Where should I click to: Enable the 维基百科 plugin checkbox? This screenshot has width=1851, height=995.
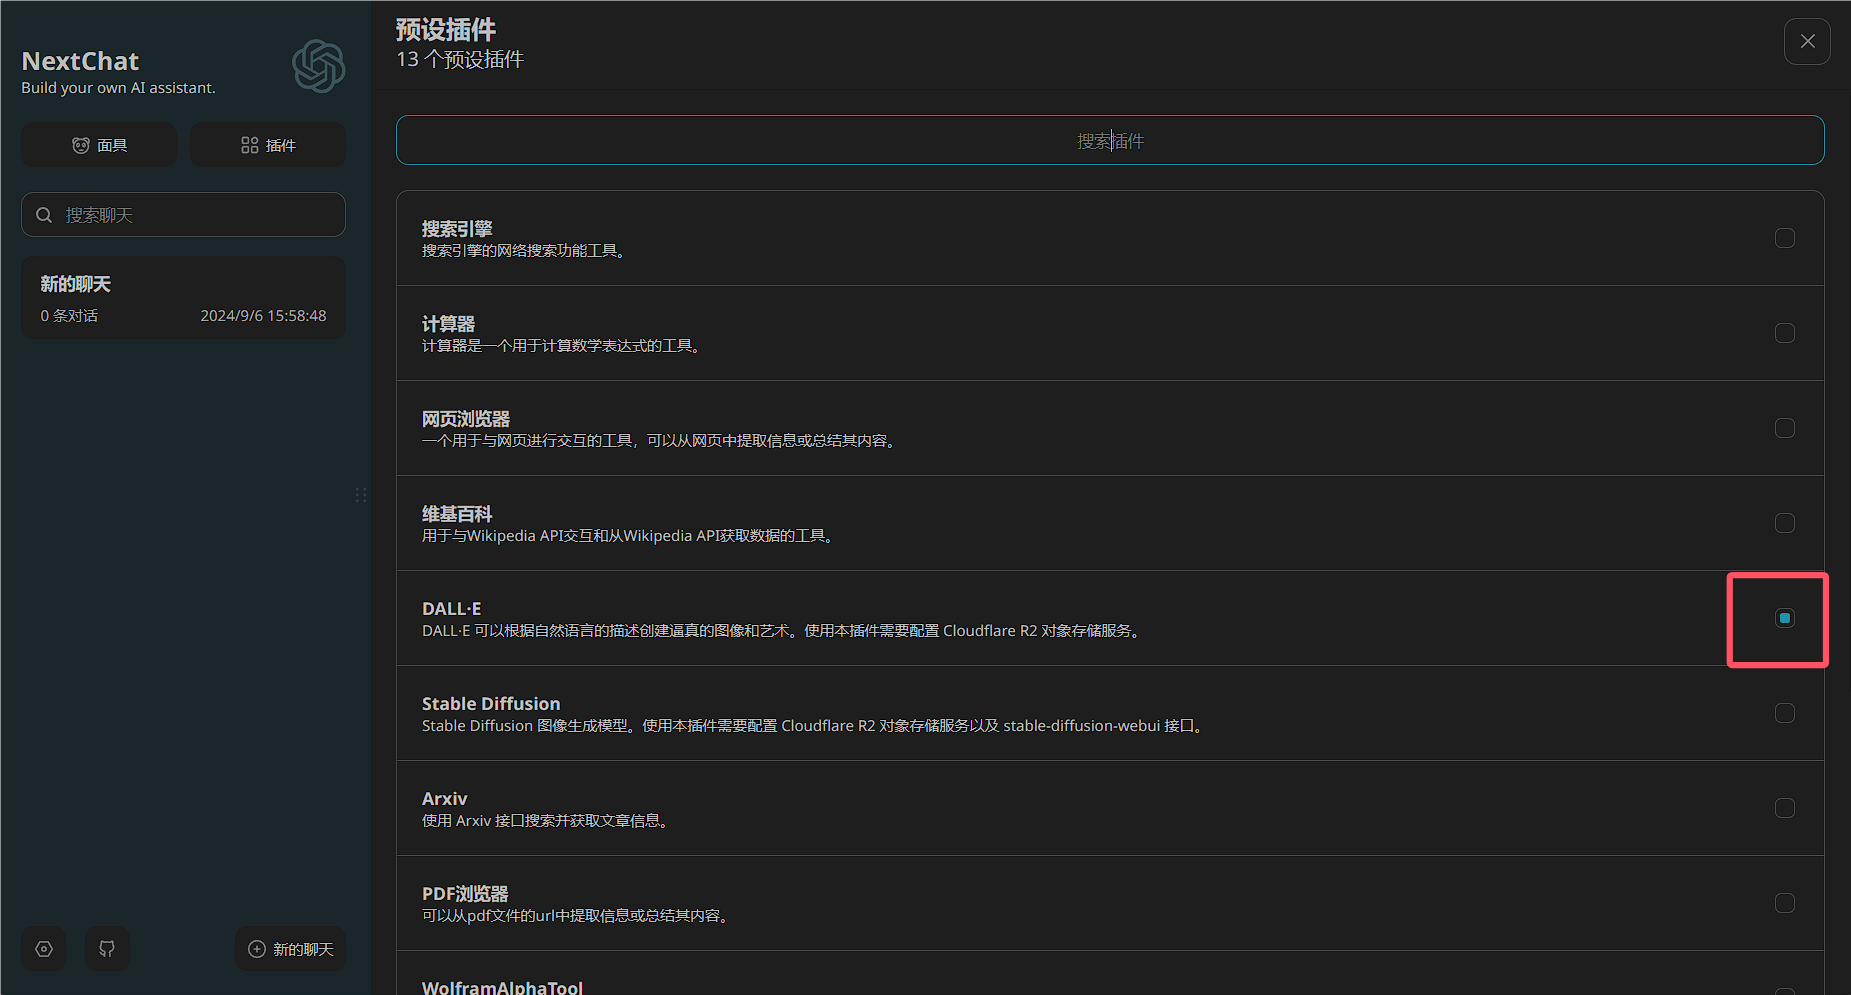(x=1785, y=523)
